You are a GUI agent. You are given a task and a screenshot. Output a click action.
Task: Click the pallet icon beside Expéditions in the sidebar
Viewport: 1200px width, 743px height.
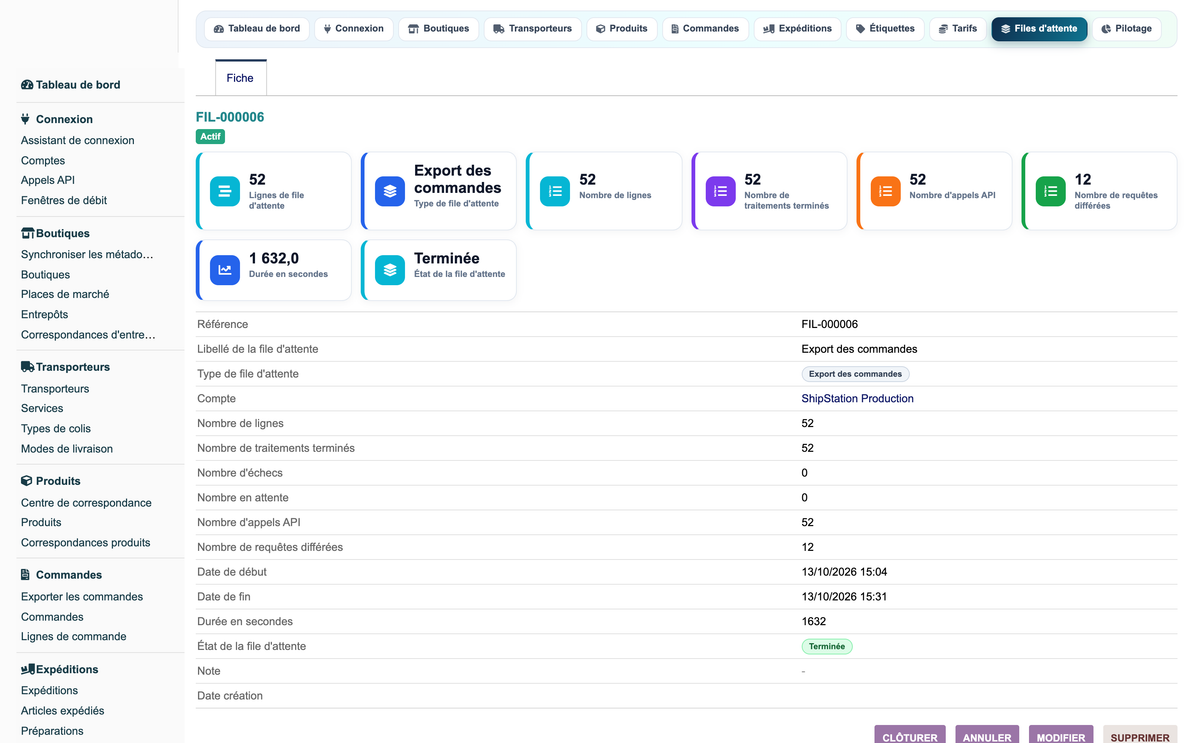28,669
